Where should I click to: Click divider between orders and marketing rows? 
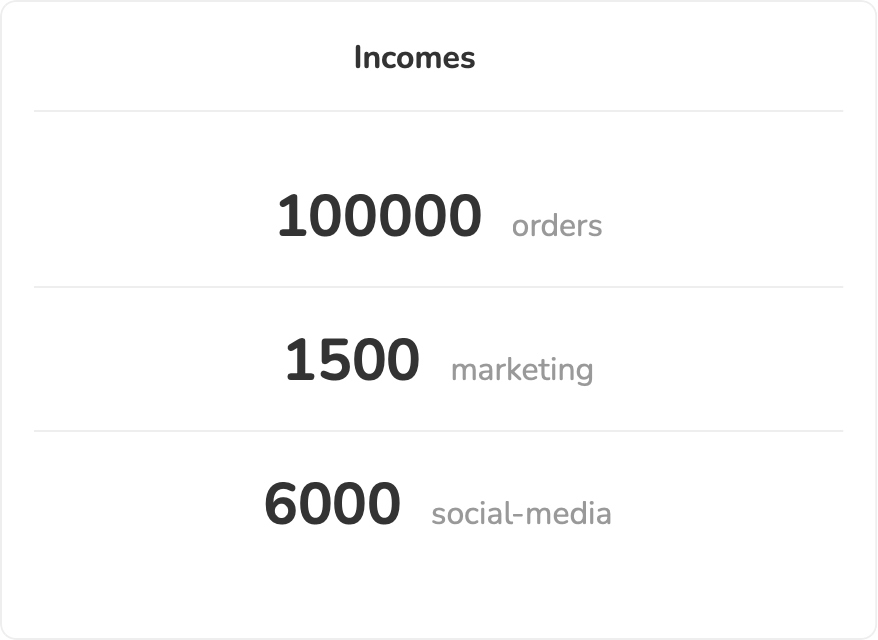(438, 287)
